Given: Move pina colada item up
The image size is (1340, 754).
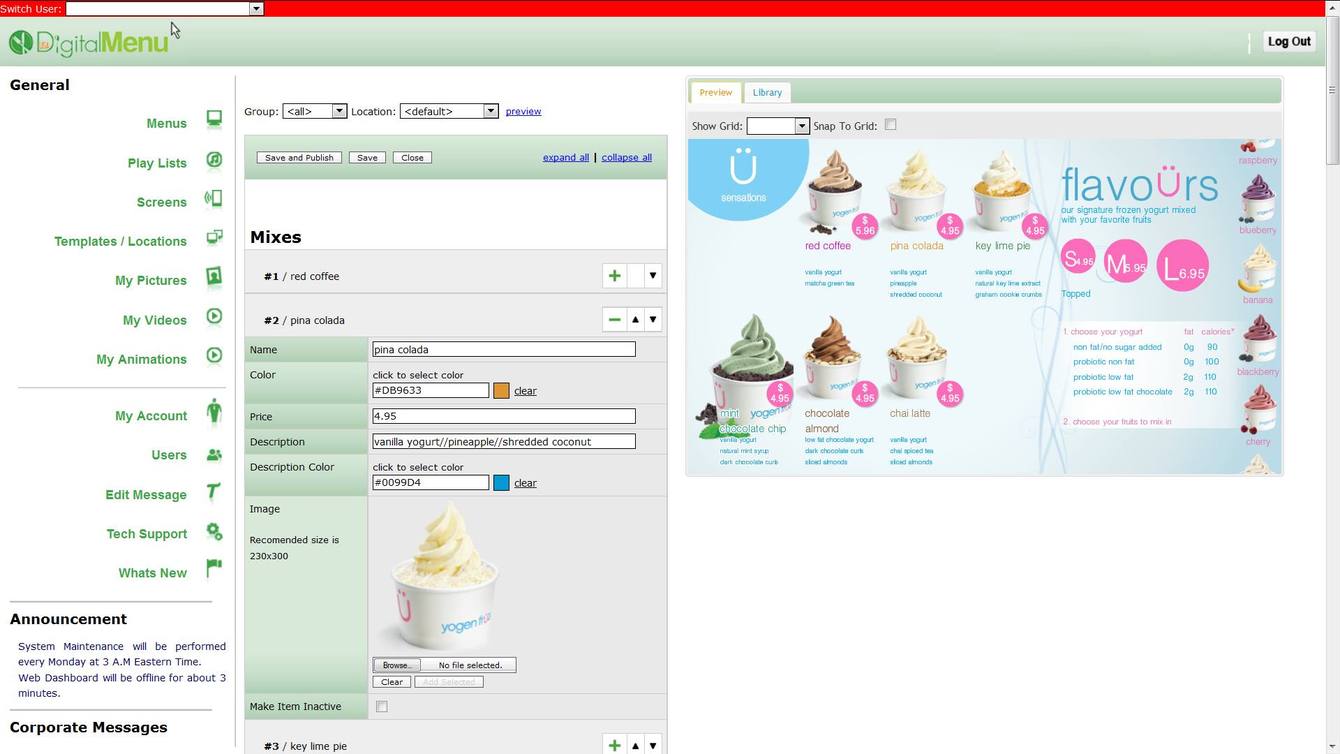Looking at the screenshot, I should [635, 320].
